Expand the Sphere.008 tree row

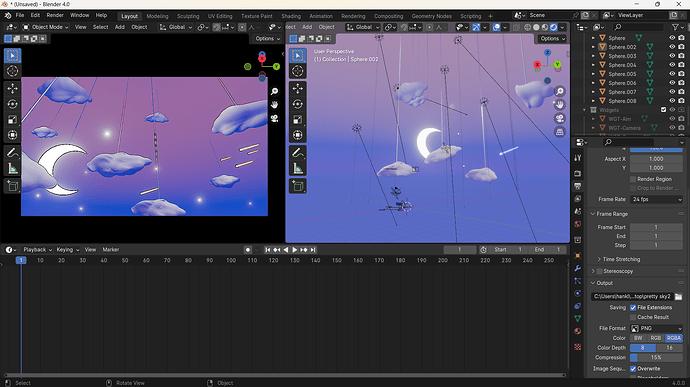point(593,101)
